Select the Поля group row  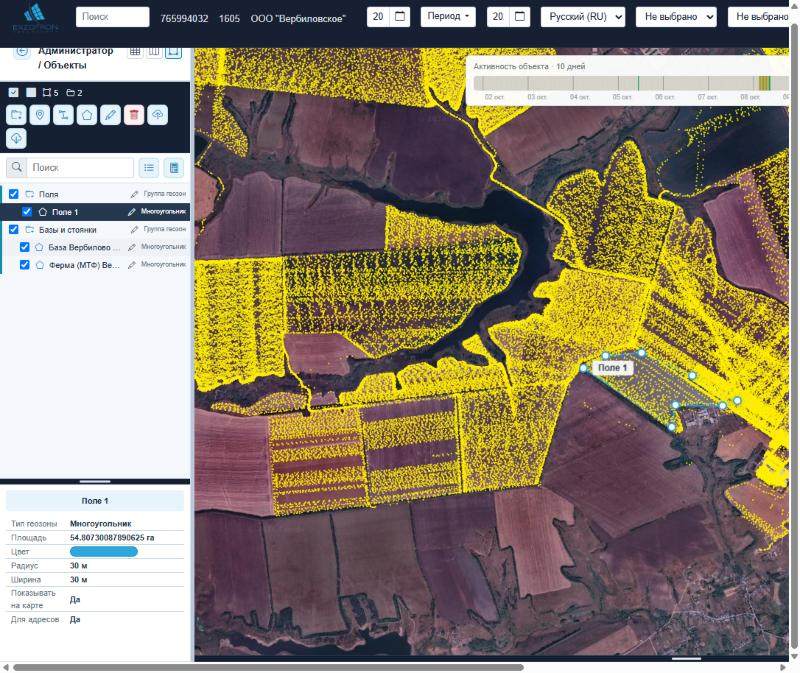tap(95, 194)
